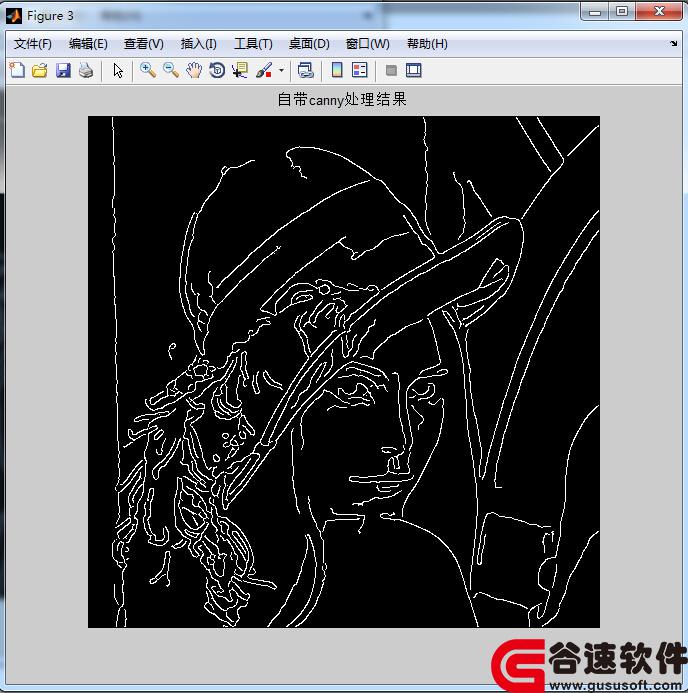Minimize the Figure 3 window

[595, 12]
